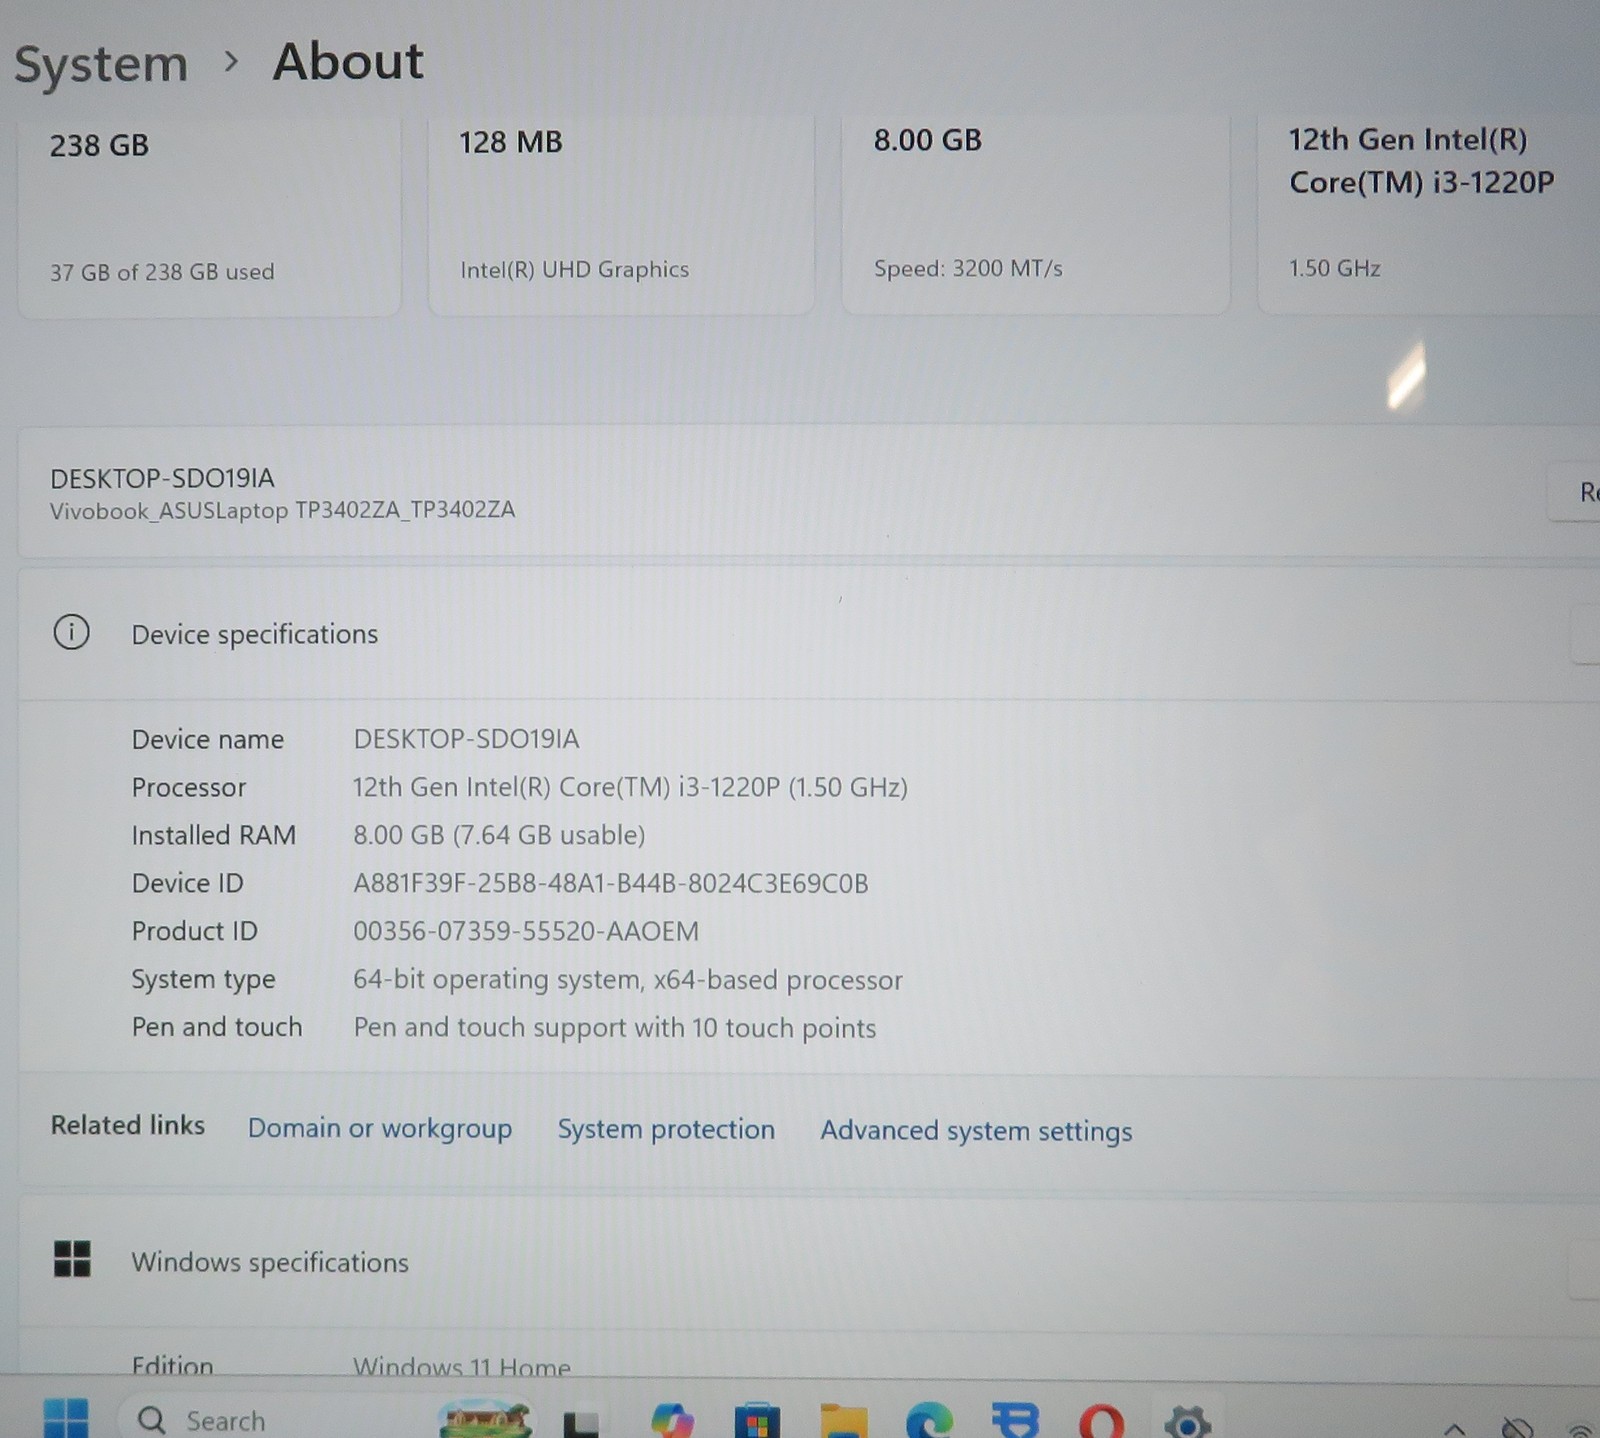Select Product ID 00356-07359-55520-AAOEM
This screenshot has height=1438, width=1600.
pyautogui.click(x=526, y=931)
